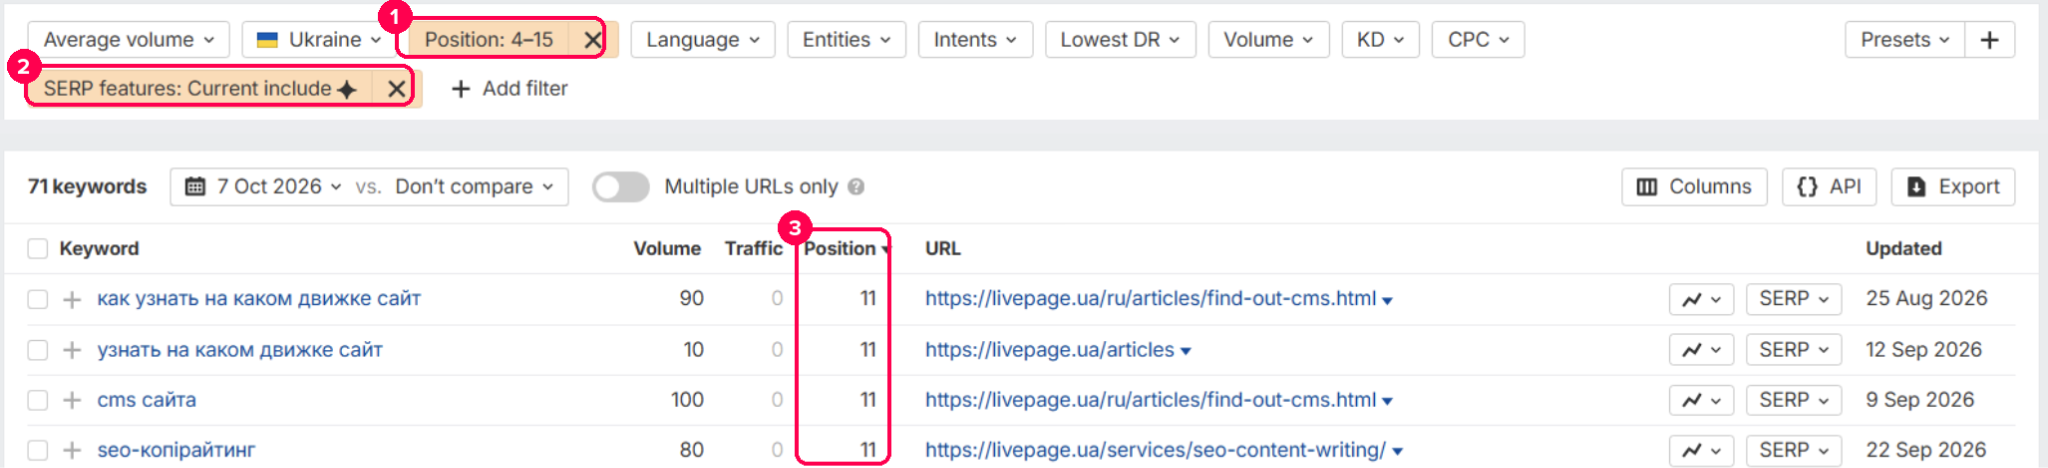The height and width of the screenshot is (468, 2048).
Task: Edit the SERP features: Current include filter
Action: point(200,88)
